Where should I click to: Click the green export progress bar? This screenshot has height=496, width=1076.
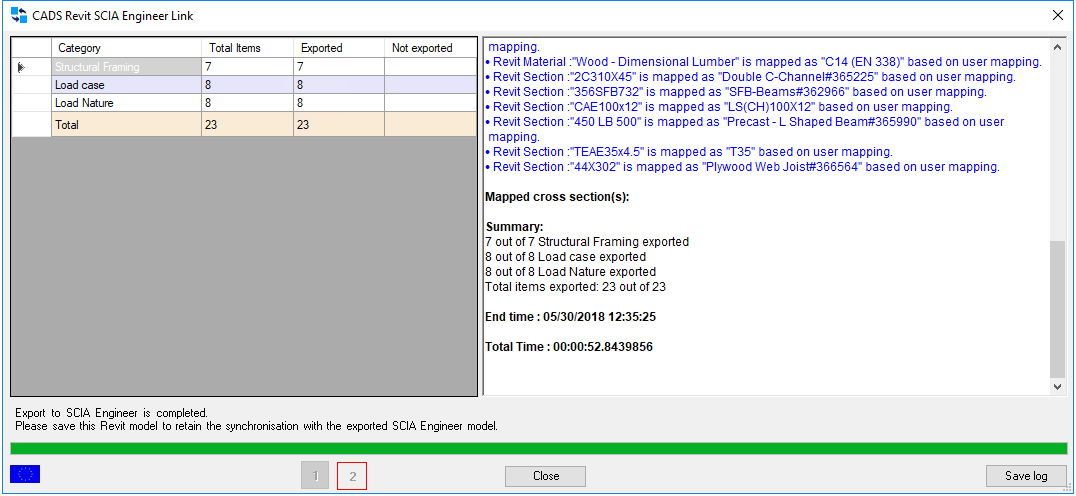pos(538,448)
